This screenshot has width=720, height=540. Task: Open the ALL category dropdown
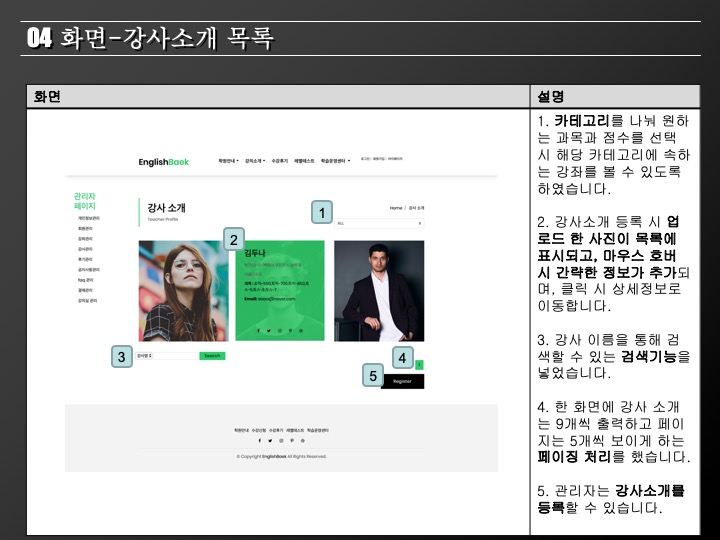(x=379, y=223)
